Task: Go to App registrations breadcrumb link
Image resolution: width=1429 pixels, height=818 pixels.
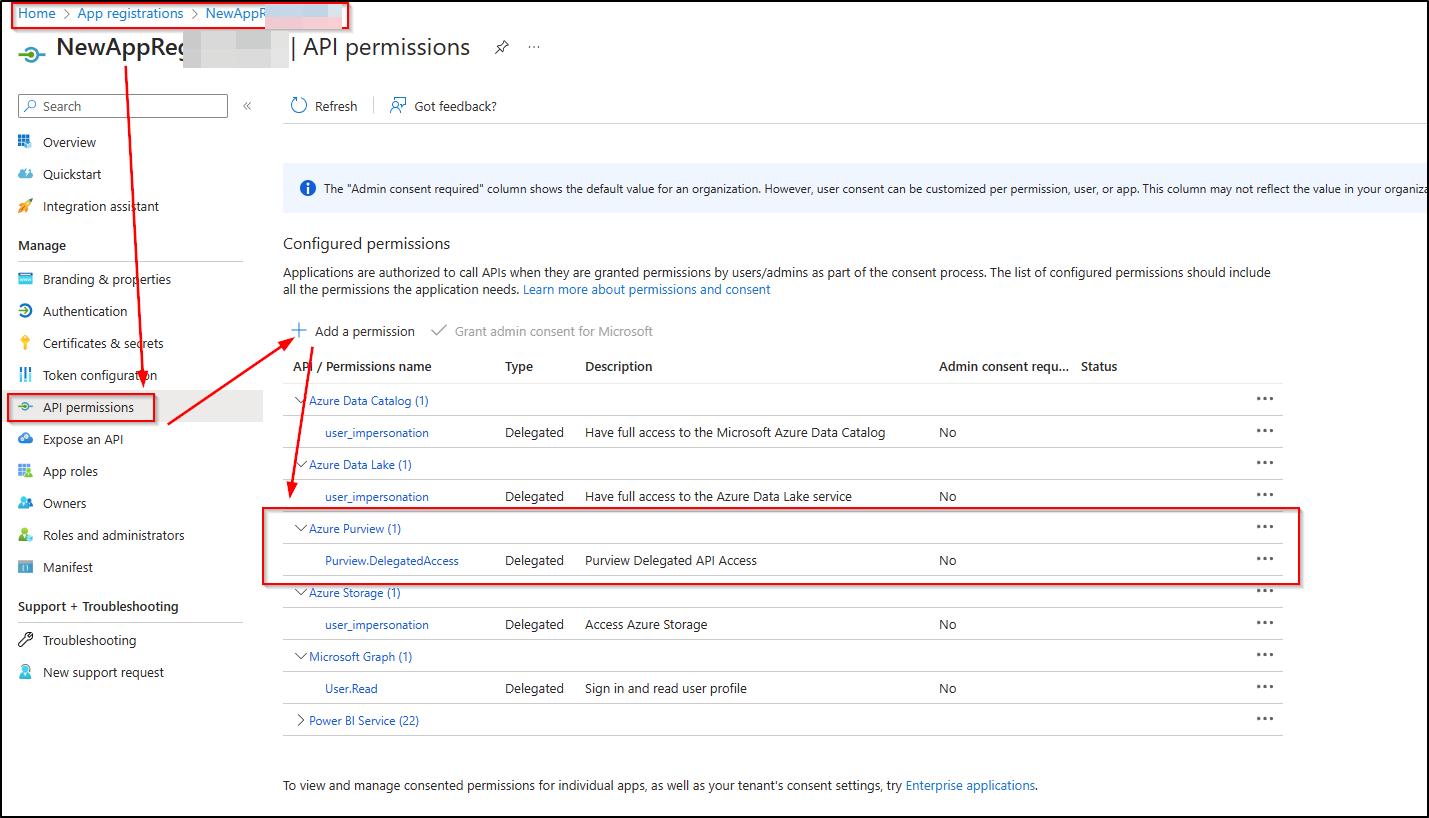Action: (130, 14)
